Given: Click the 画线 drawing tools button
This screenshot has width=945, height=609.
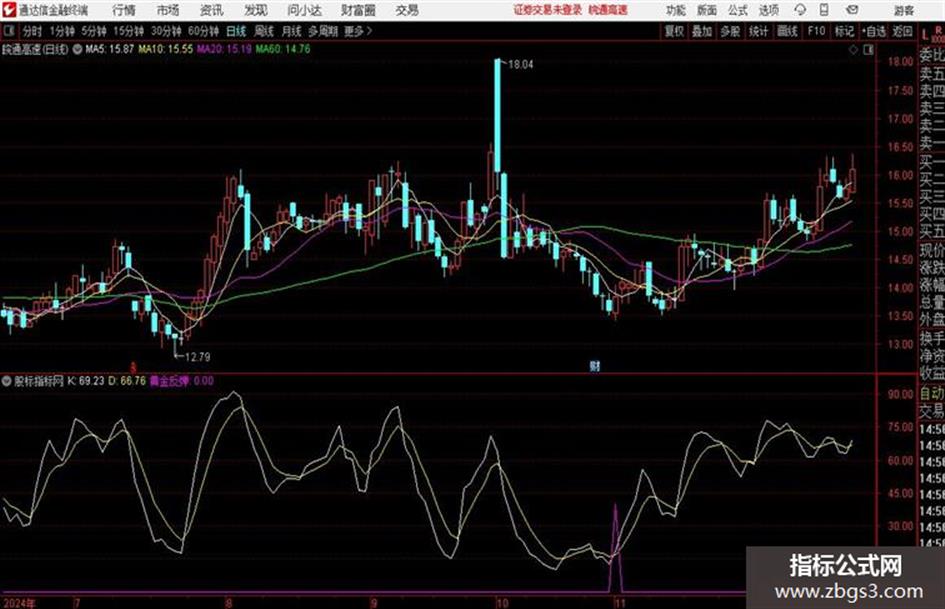Looking at the screenshot, I should tap(787, 31).
